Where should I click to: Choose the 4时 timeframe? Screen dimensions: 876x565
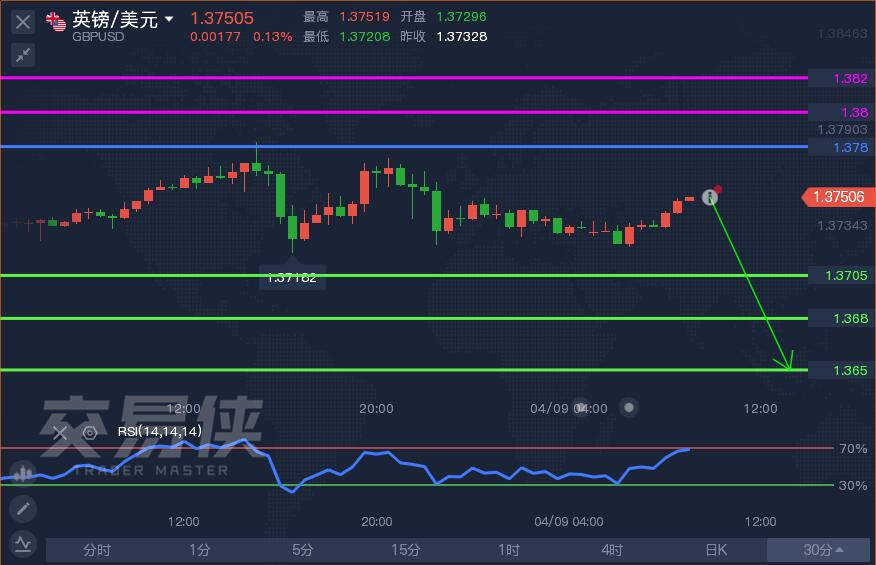coord(612,550)
